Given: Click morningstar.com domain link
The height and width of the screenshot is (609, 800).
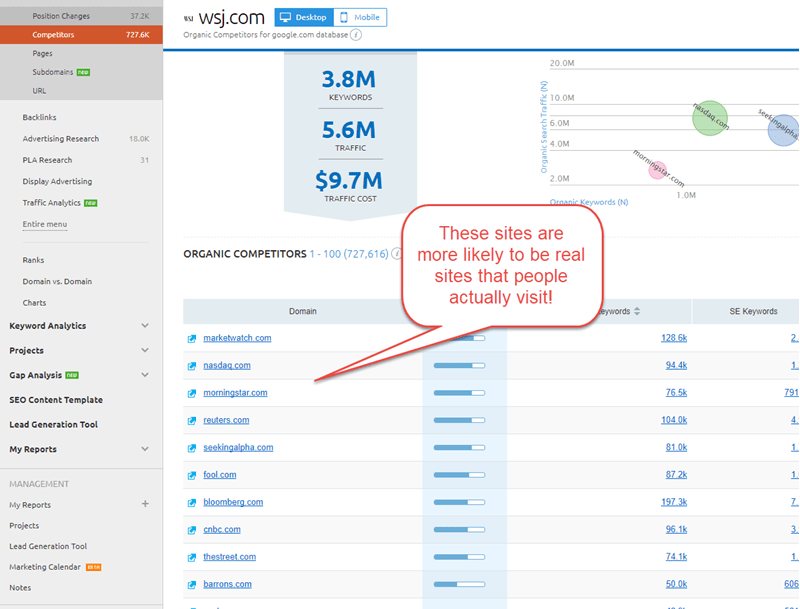Looking at the screenshot, I should [x=235, y=393].
